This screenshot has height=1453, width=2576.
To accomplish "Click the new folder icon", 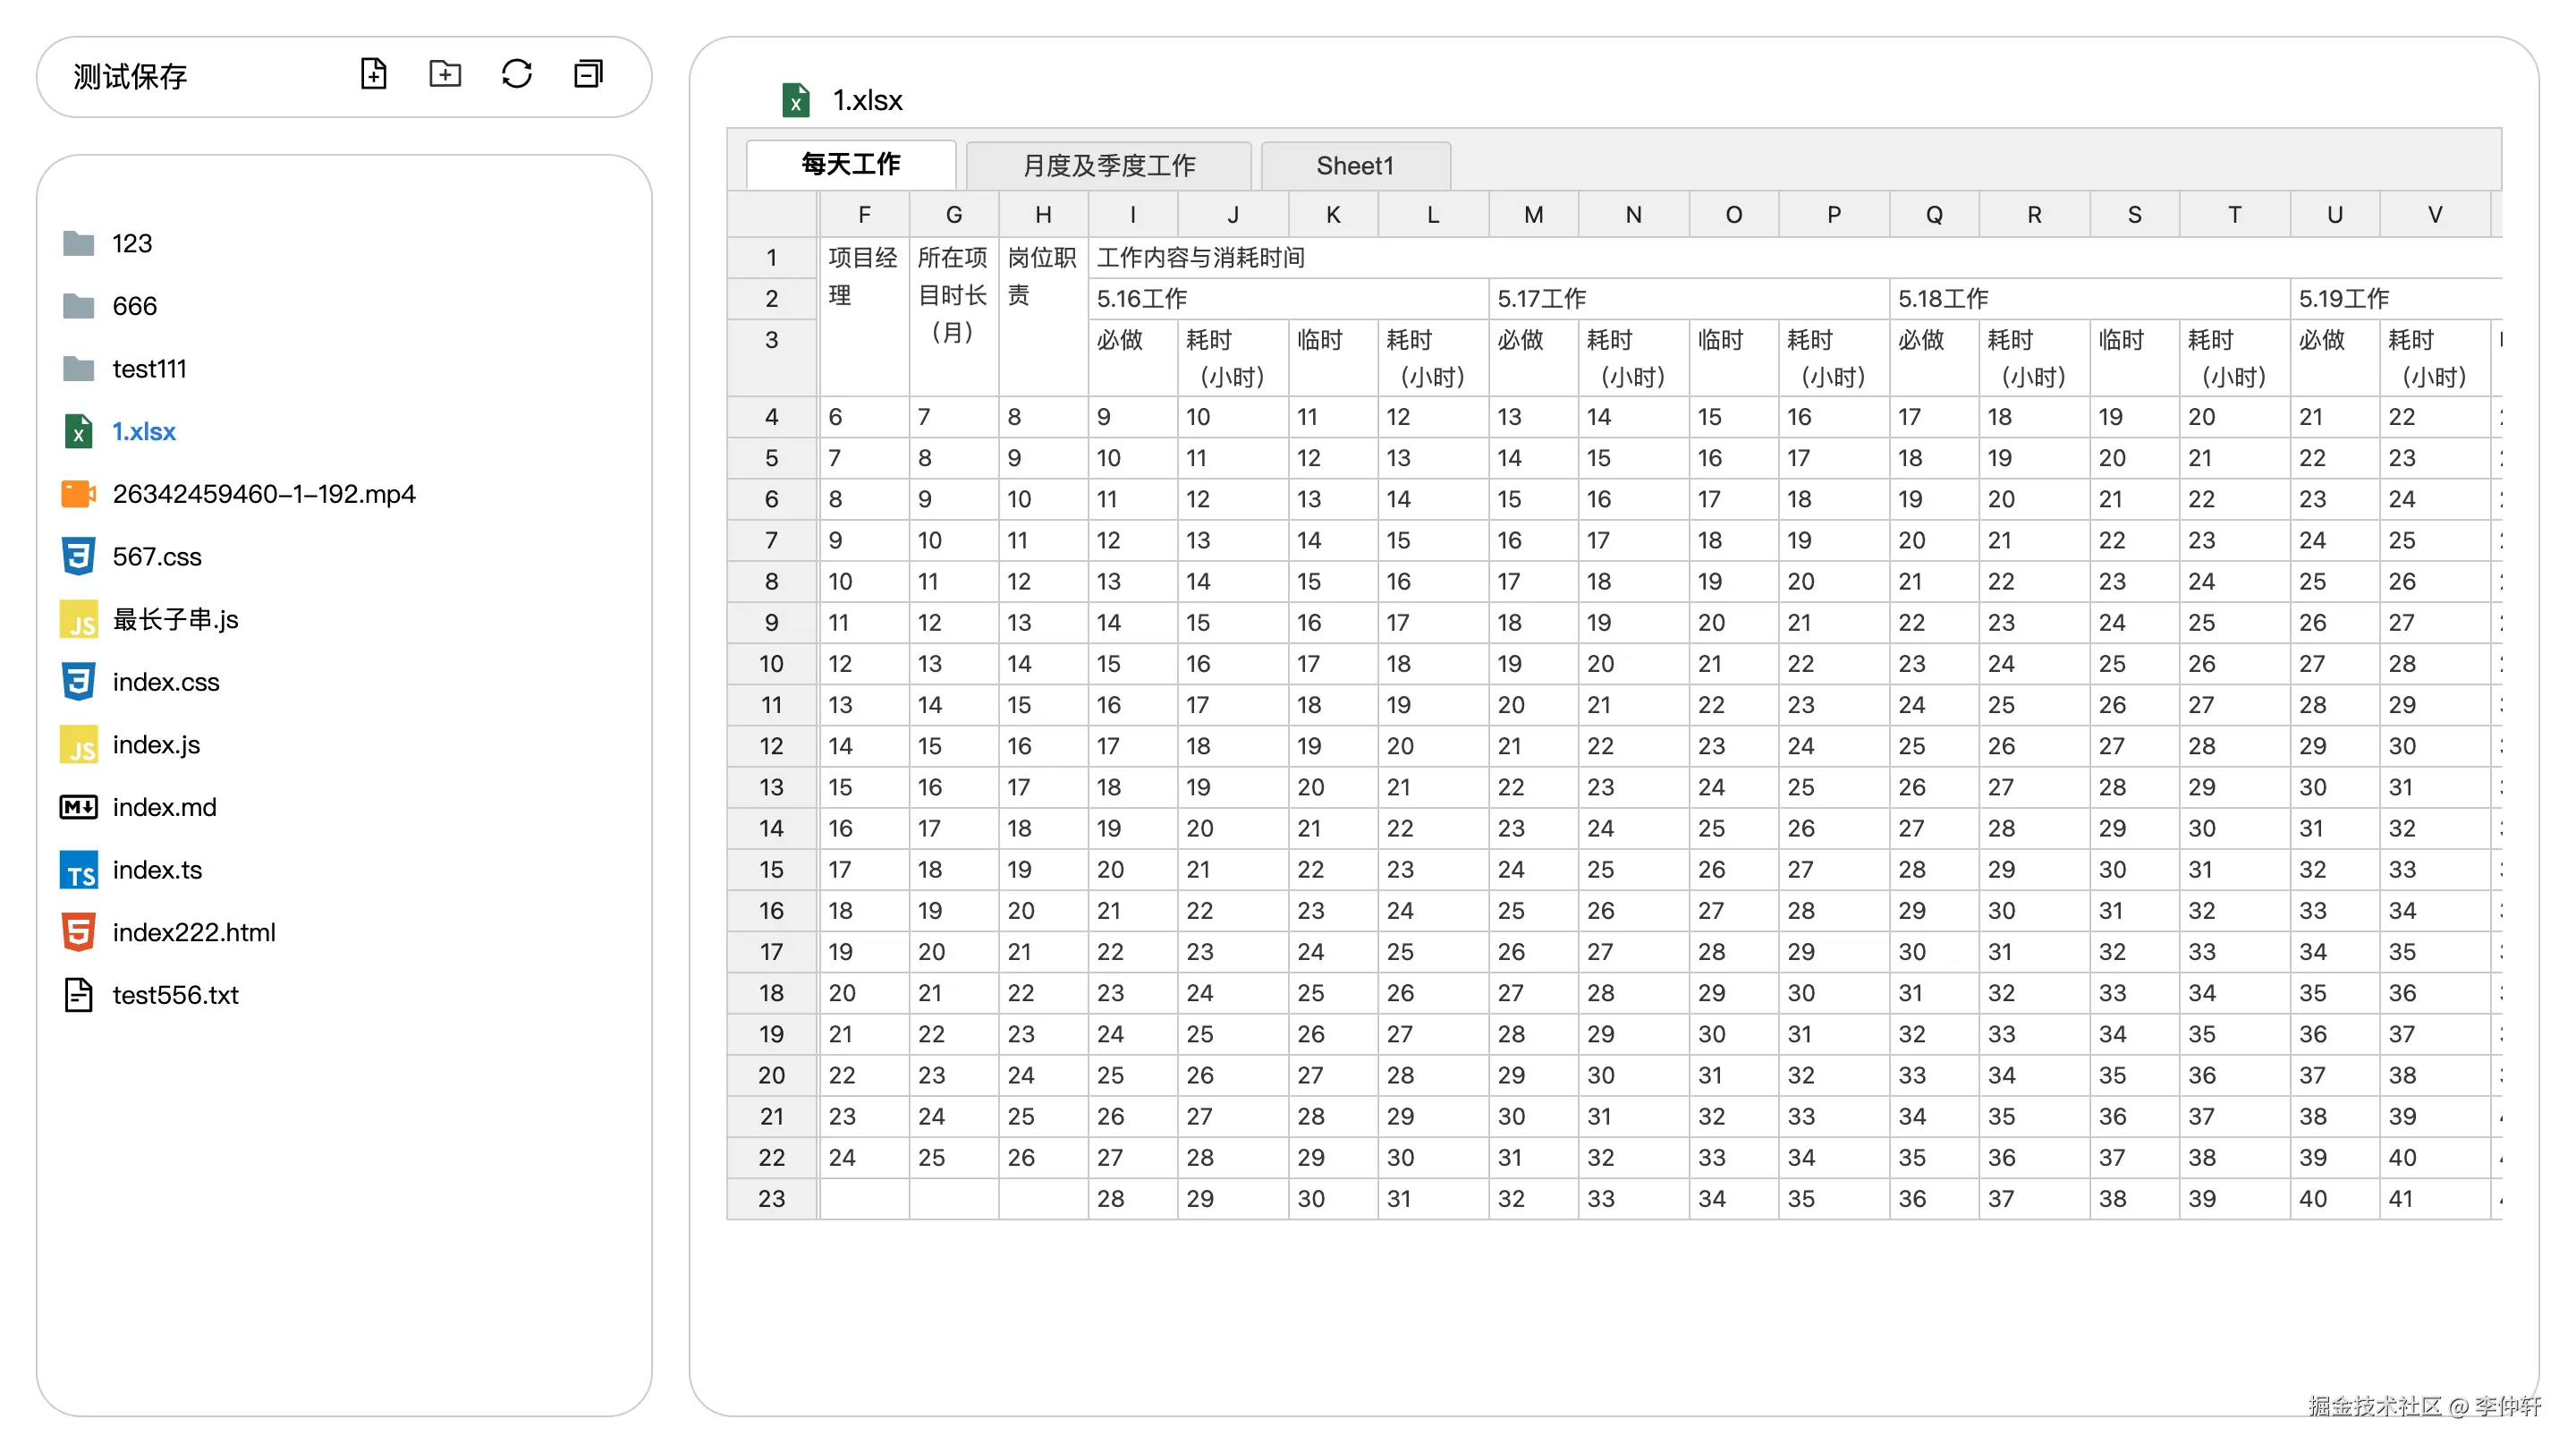I will pos(445,74).
